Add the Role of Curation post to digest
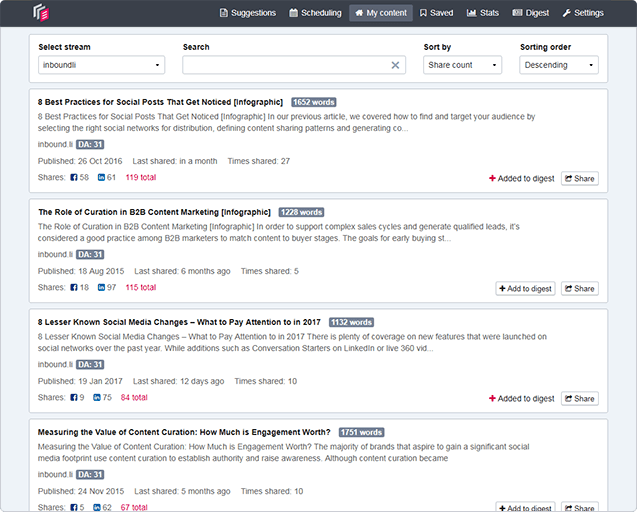 click(525, 289)
